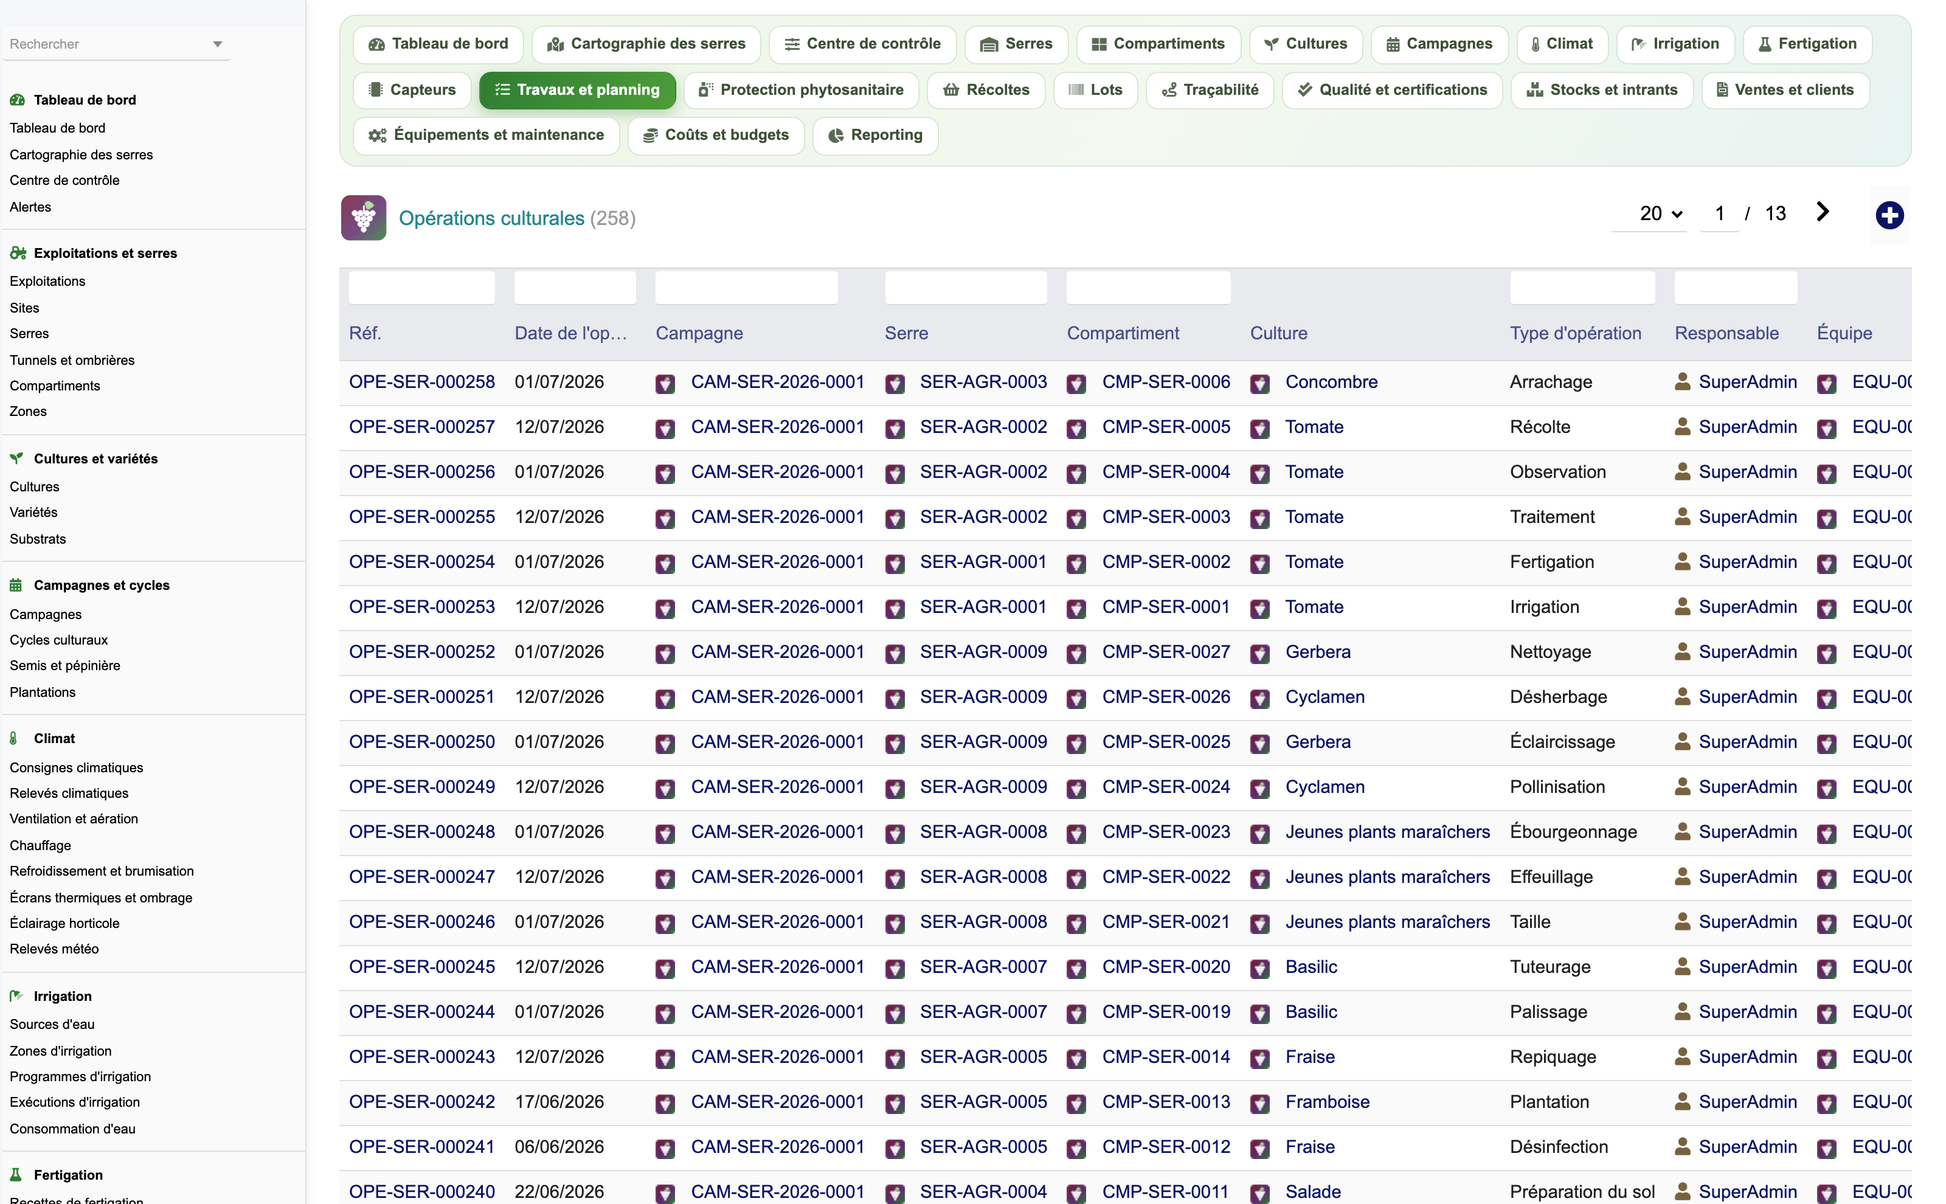Click the Climat thermometer sidebar icon
The height and width of the screenshot is (1204, 1946).
pyautogui.click(x=14, y=738)
